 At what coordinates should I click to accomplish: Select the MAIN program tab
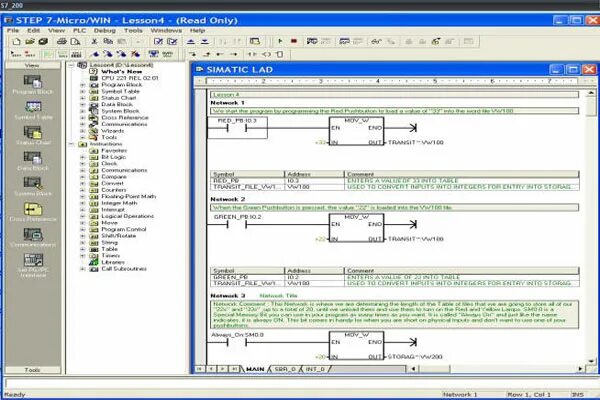255,369
